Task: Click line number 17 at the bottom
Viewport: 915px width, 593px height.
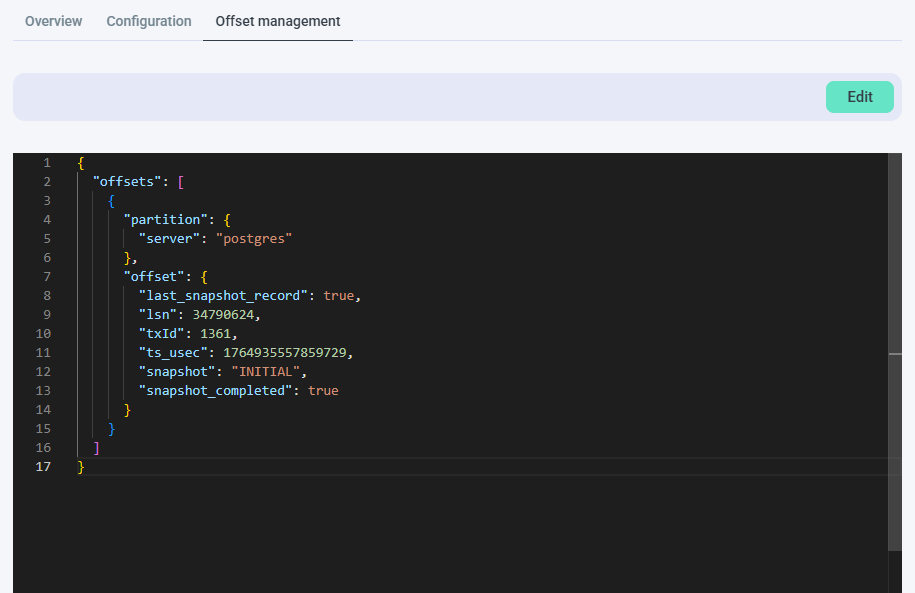Action: pos(42,466)
